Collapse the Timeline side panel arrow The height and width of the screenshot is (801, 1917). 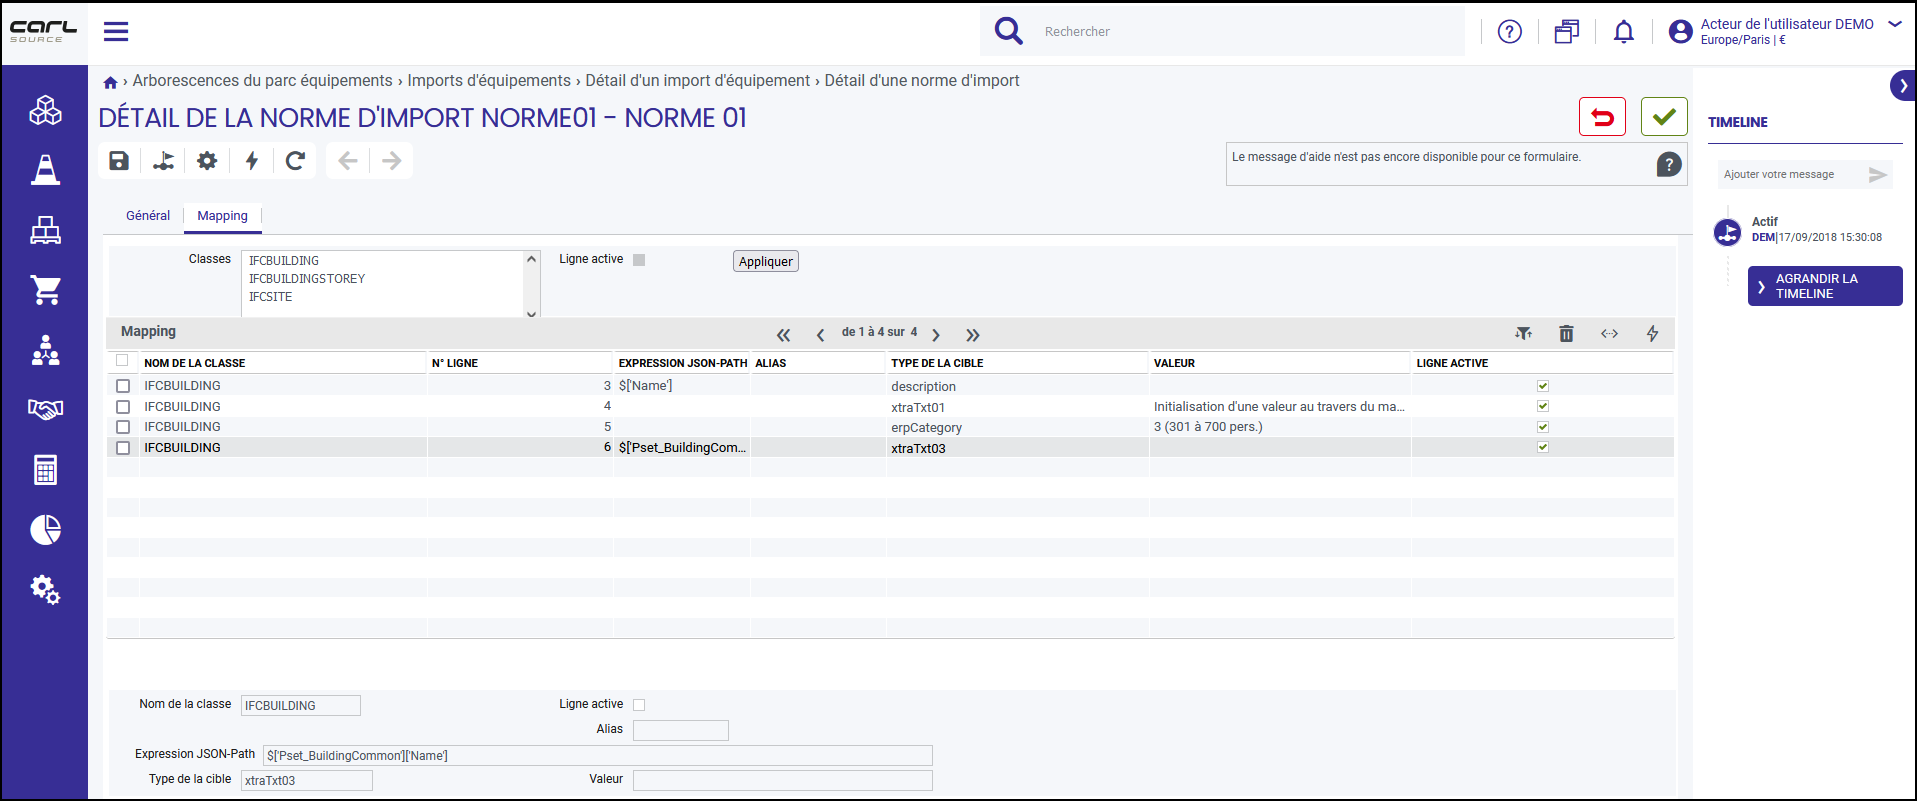click(1903, 86)
